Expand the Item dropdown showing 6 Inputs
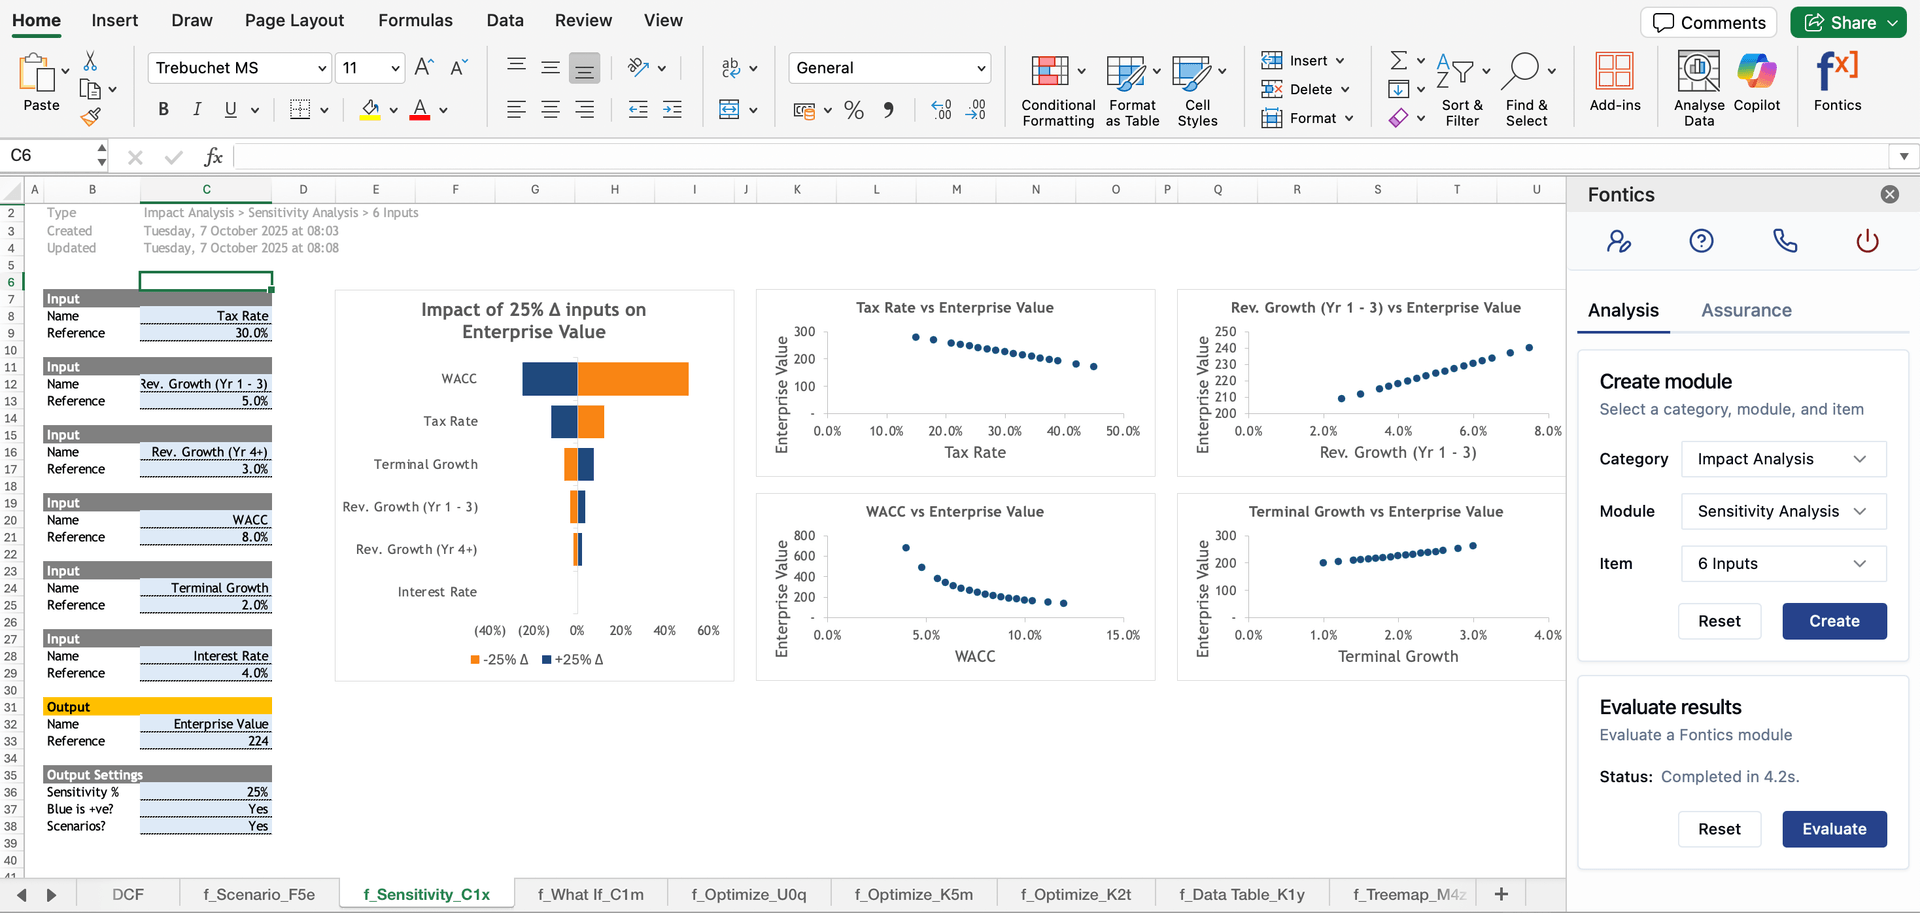 coord(1783,563)
